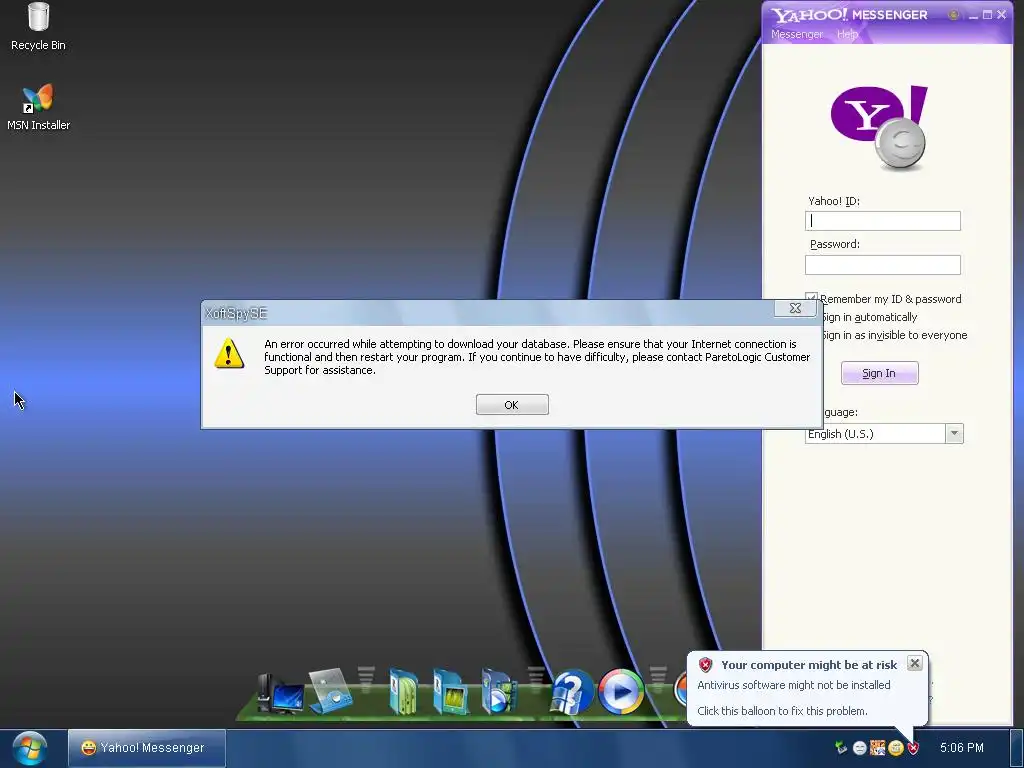Screen dimensions: 1024x768
Task: Launch Windows Media Player from the dock
Action: tap(620, 692)
